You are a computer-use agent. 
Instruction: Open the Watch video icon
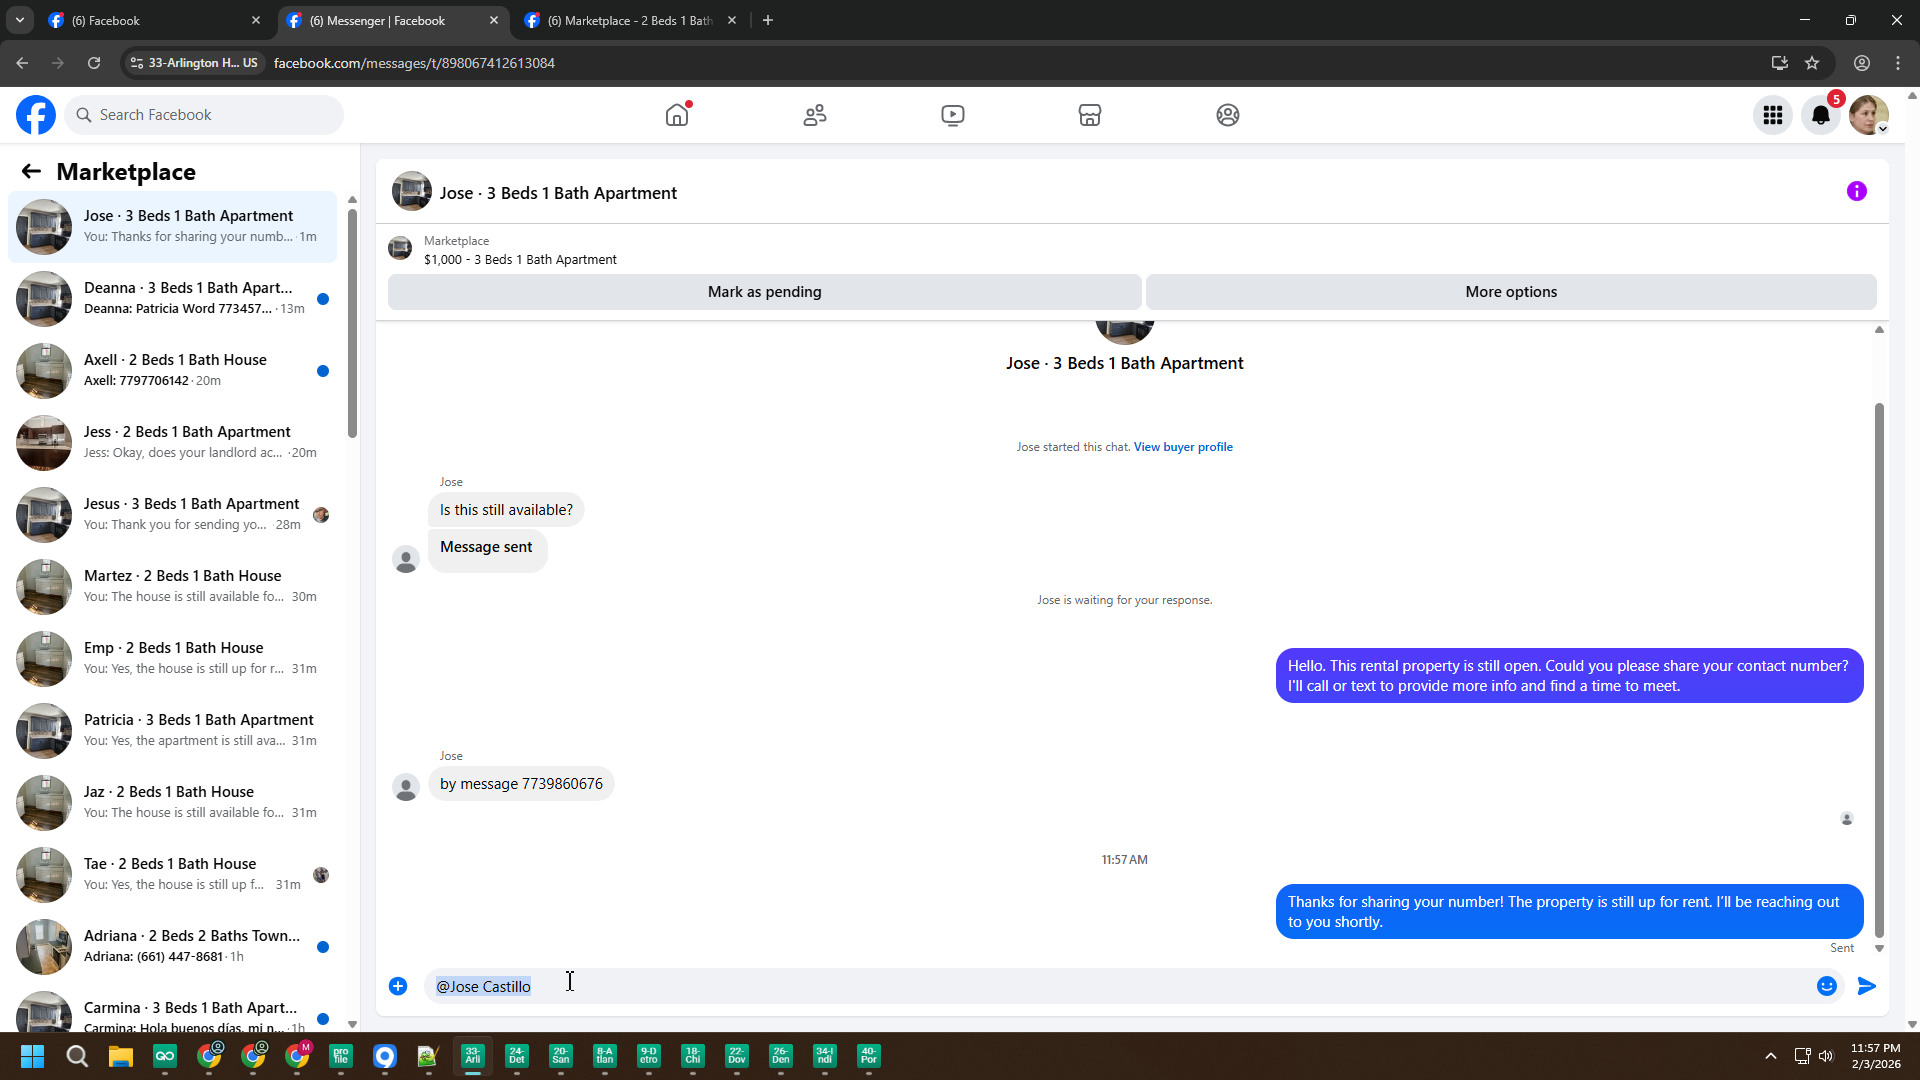pyautogui.click(x=953, y=115)
